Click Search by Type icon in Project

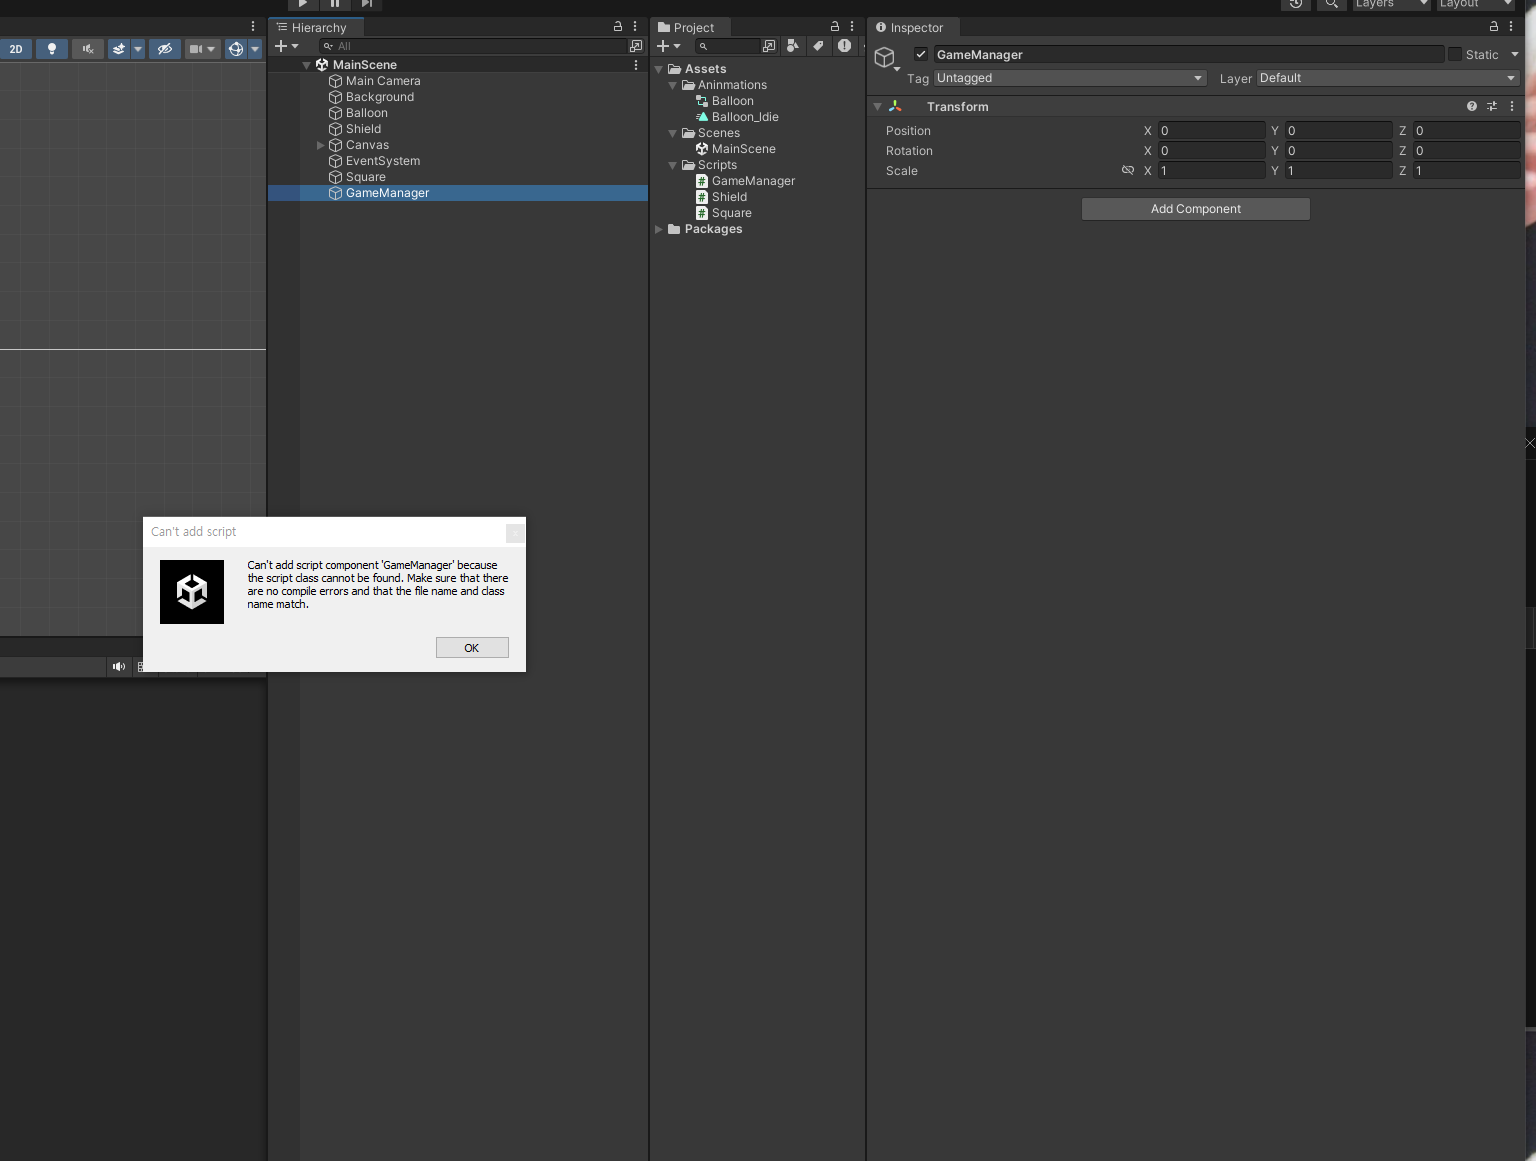[793, 46]
